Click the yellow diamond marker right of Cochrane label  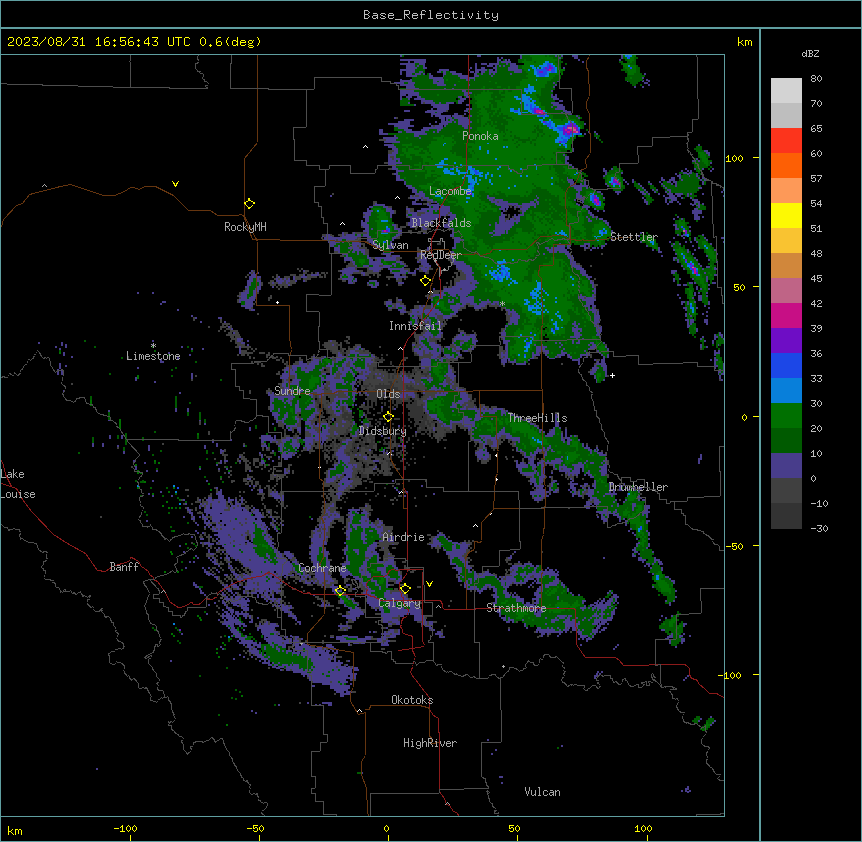pos(340,590)
